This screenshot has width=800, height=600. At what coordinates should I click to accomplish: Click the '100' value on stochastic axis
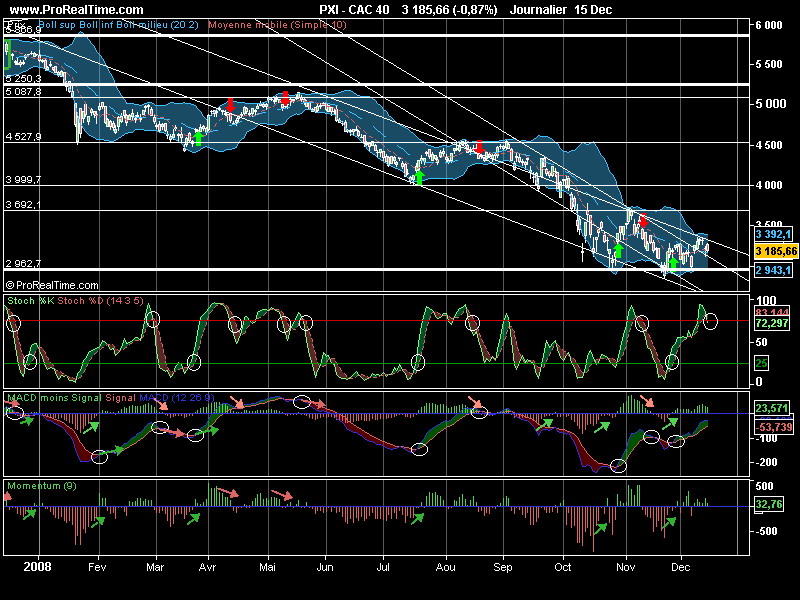click(766, 301)
